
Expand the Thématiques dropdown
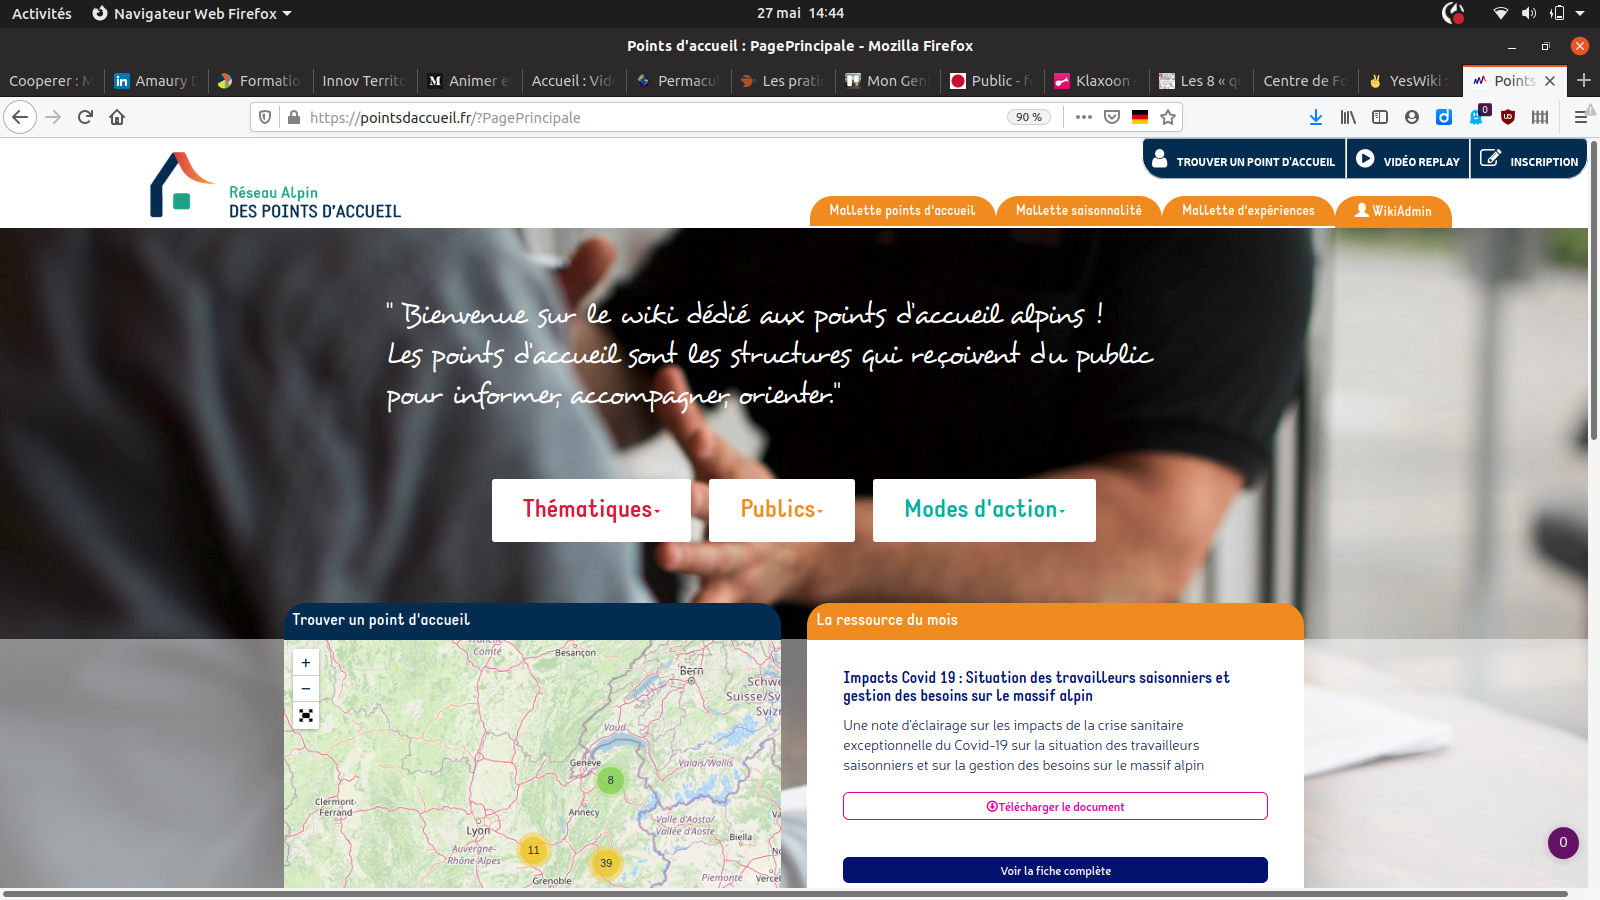tap(591, 510)
